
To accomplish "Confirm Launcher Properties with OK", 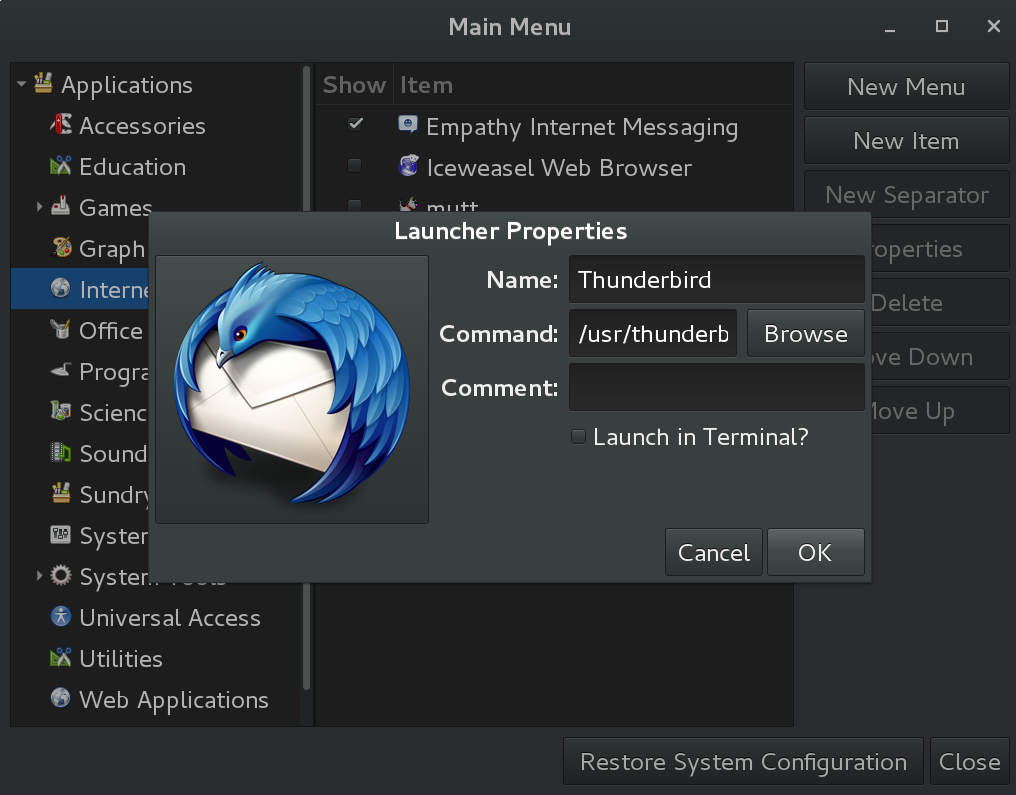I will pos(815,552).
